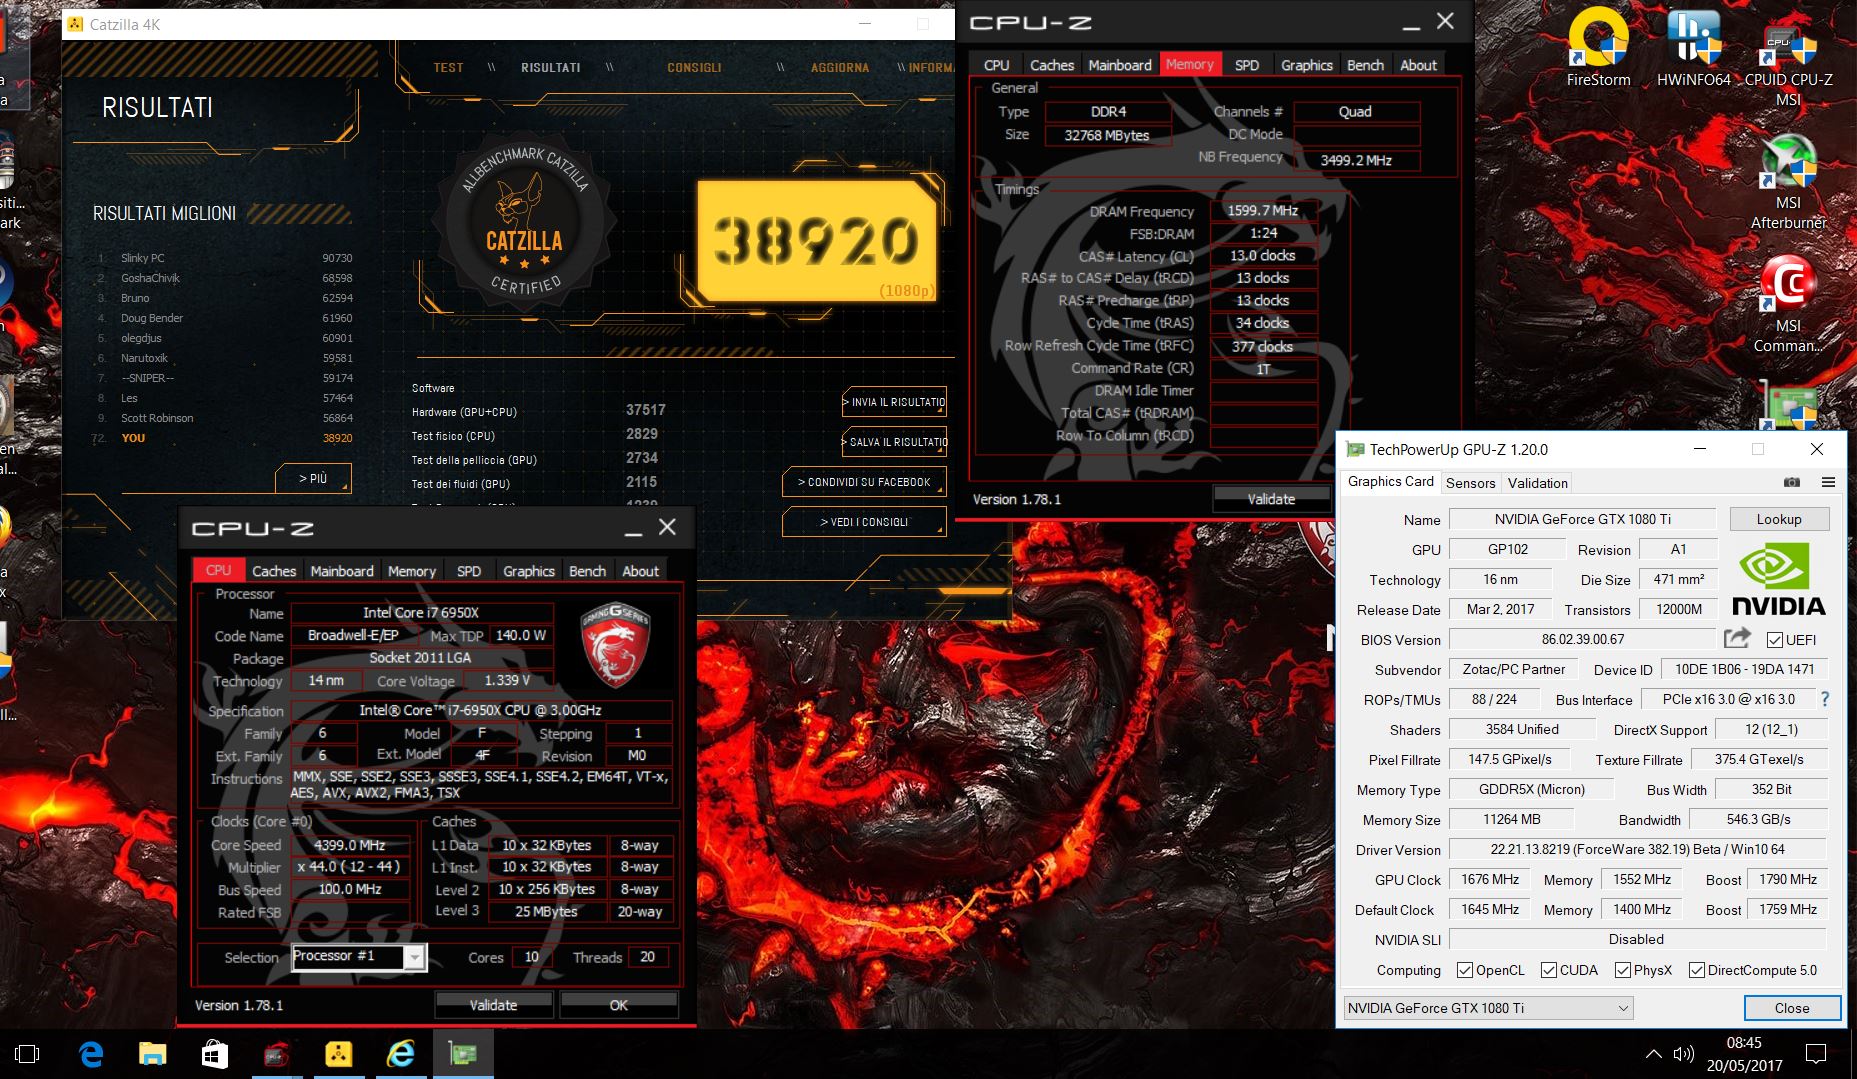Toggle the PhysX checkbox

coord(1623,970)
